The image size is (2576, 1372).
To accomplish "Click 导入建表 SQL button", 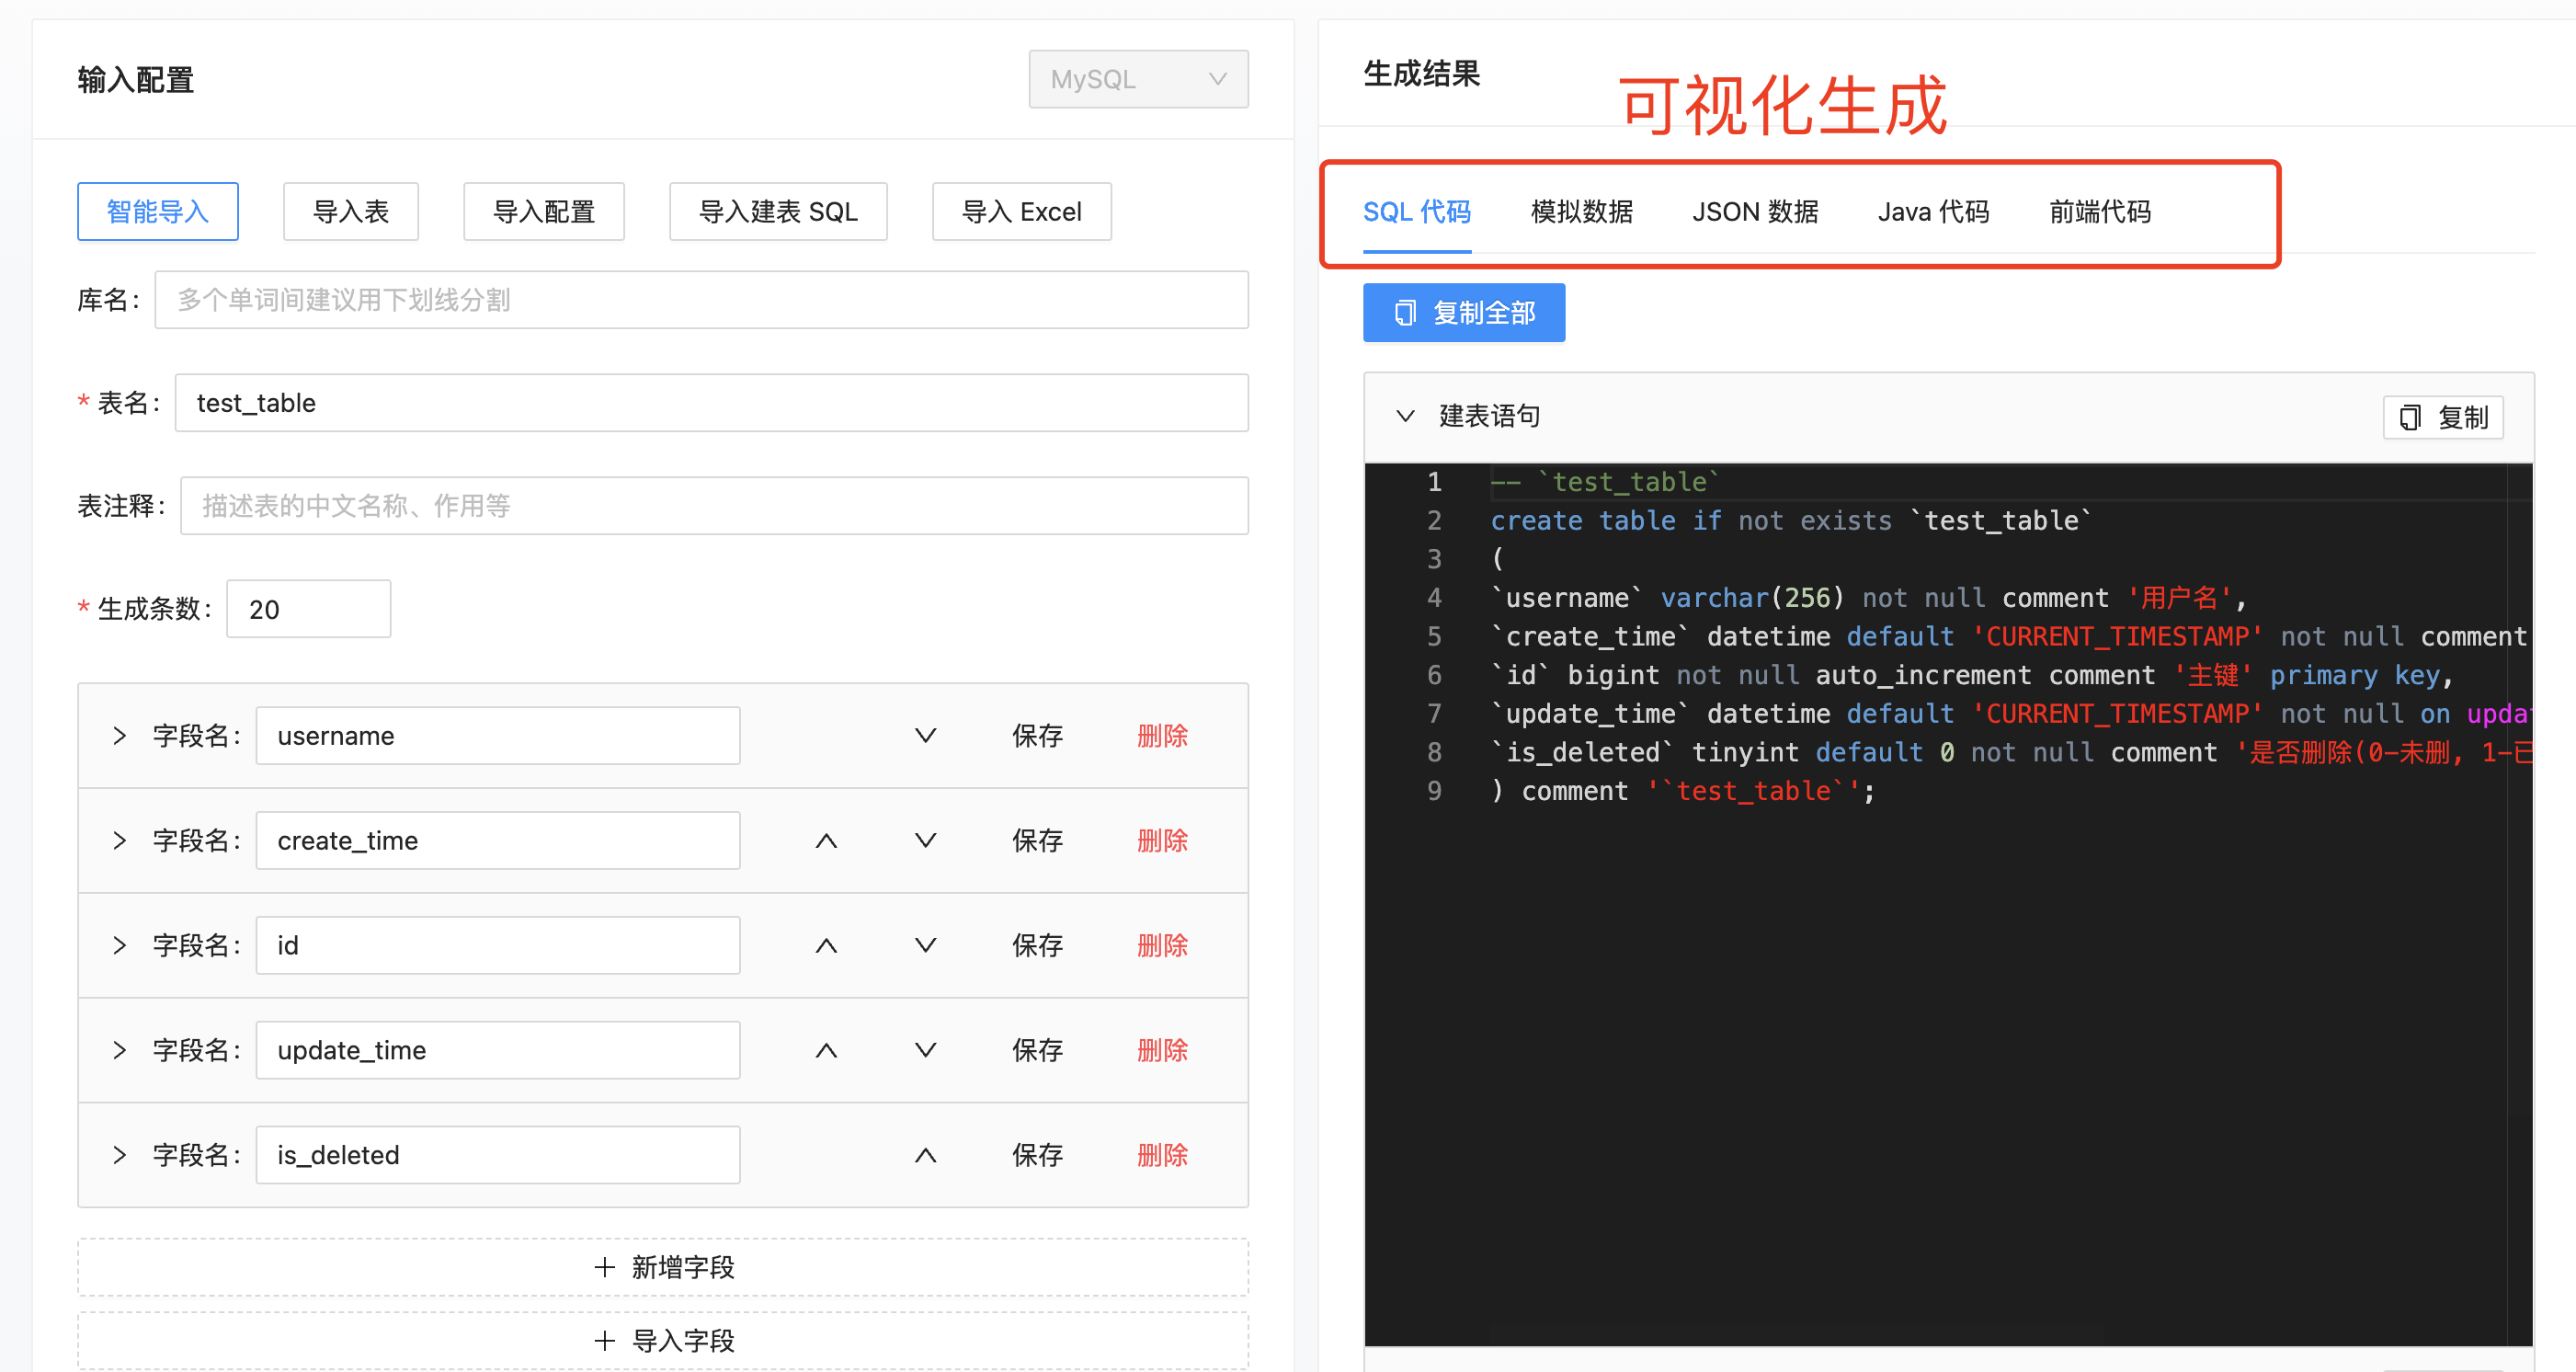I will coord(778,212).
